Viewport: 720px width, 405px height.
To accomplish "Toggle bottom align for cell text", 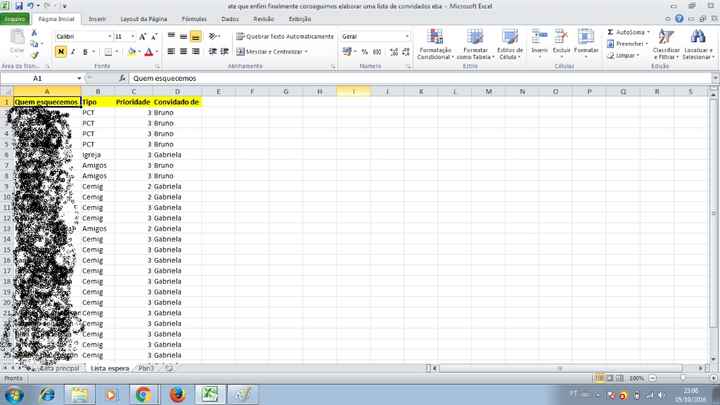I will click(196, 36).
